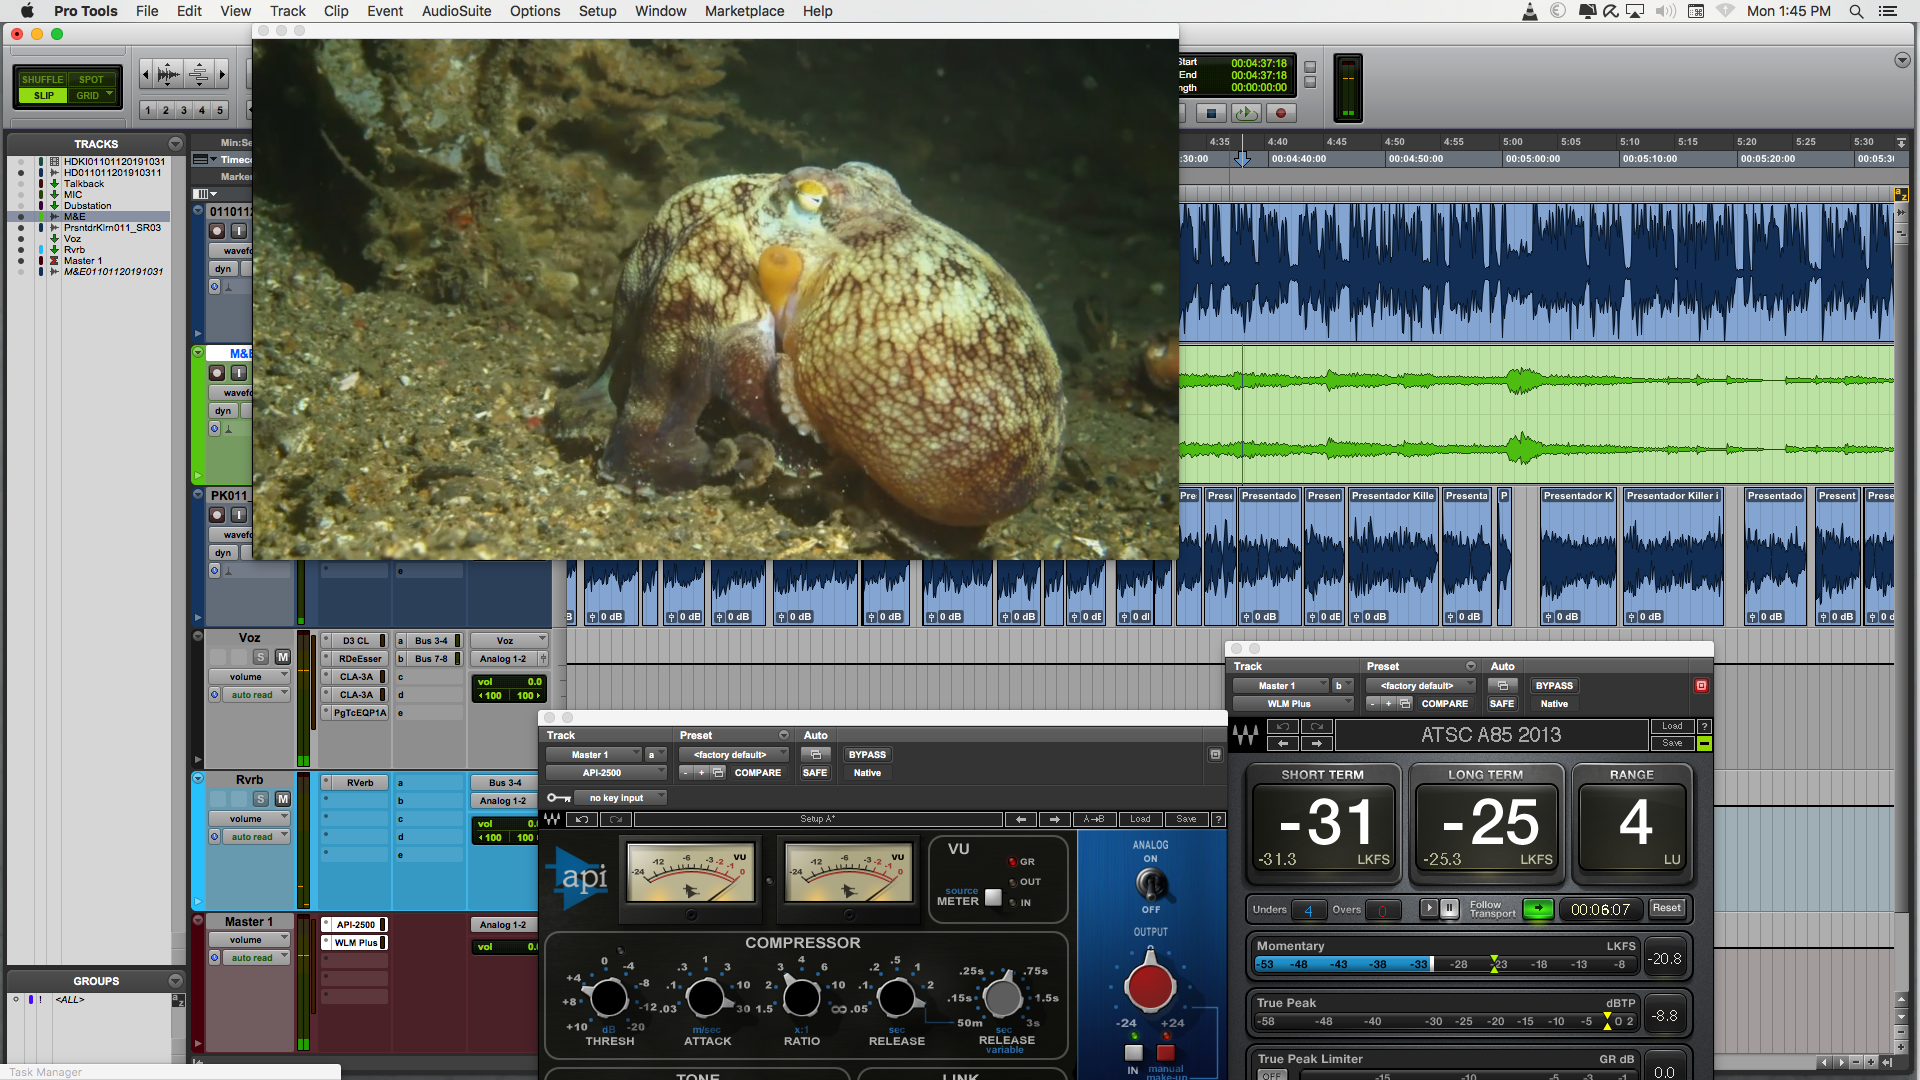Click the BYPASS button on API-2500 compressor
Image resolution: width=1920 pixels, height=1080 pixels.
point(865,753)
